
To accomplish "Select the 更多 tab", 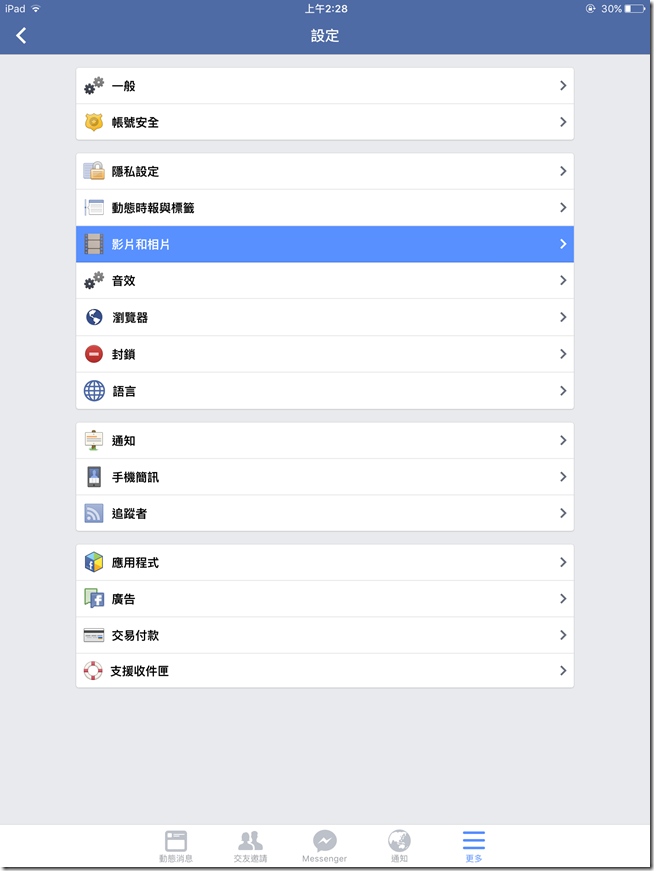I will [473, 846].
